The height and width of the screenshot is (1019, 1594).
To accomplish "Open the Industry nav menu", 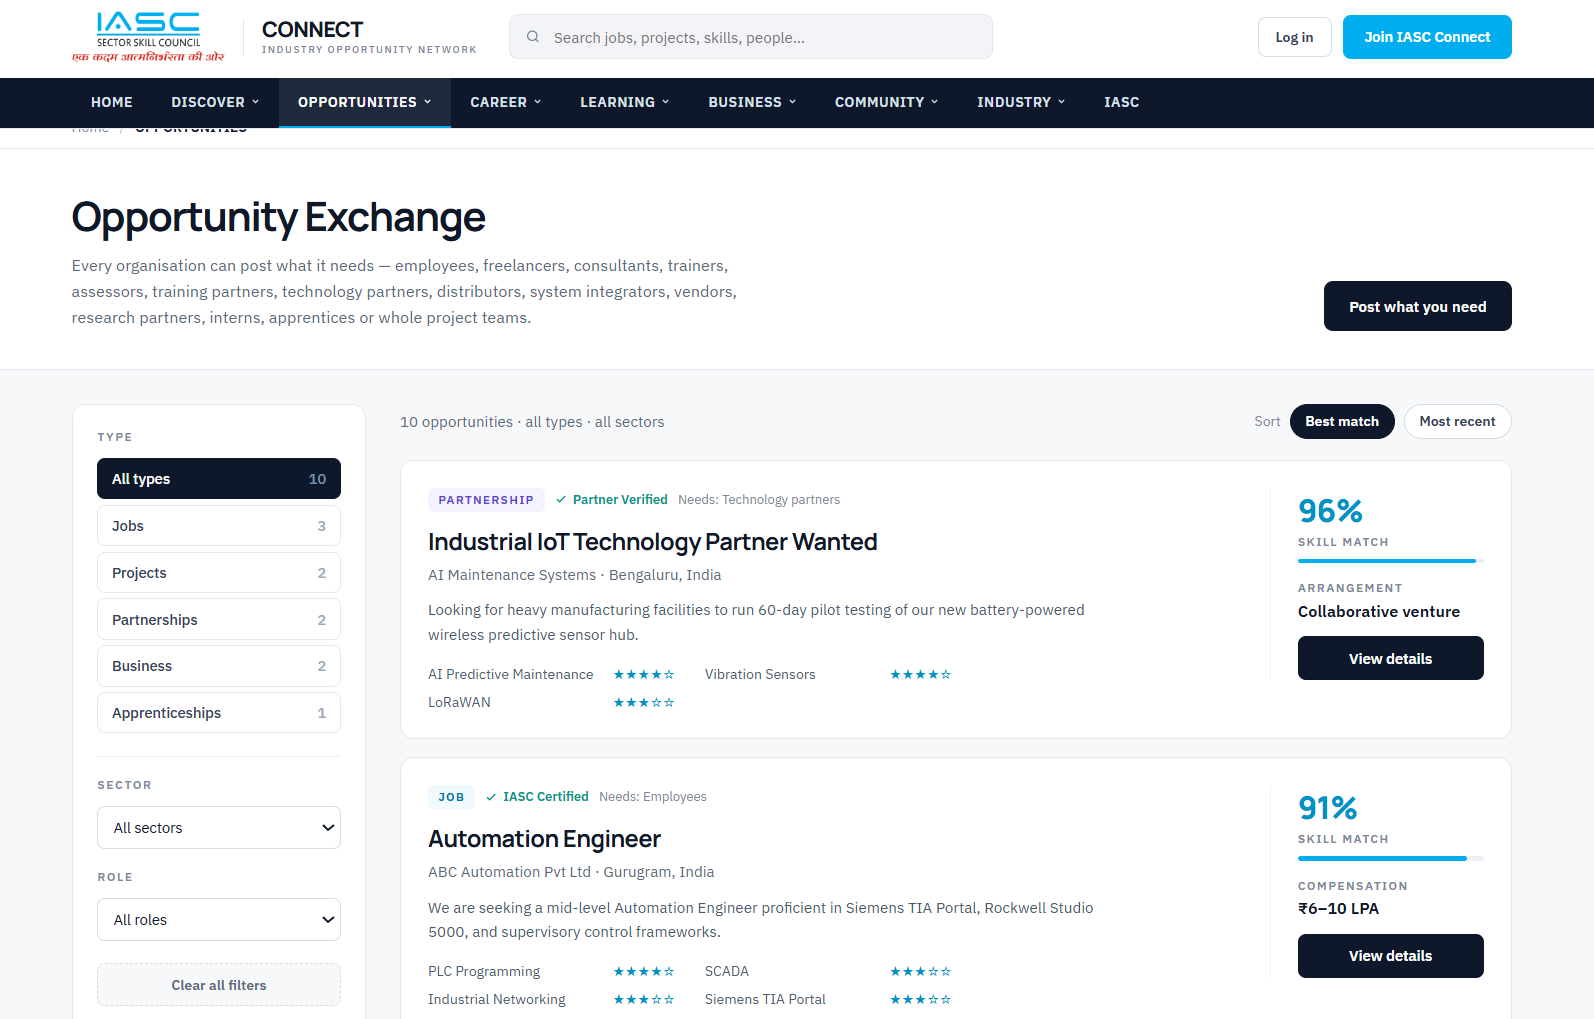I will (x=1021, y=102).
